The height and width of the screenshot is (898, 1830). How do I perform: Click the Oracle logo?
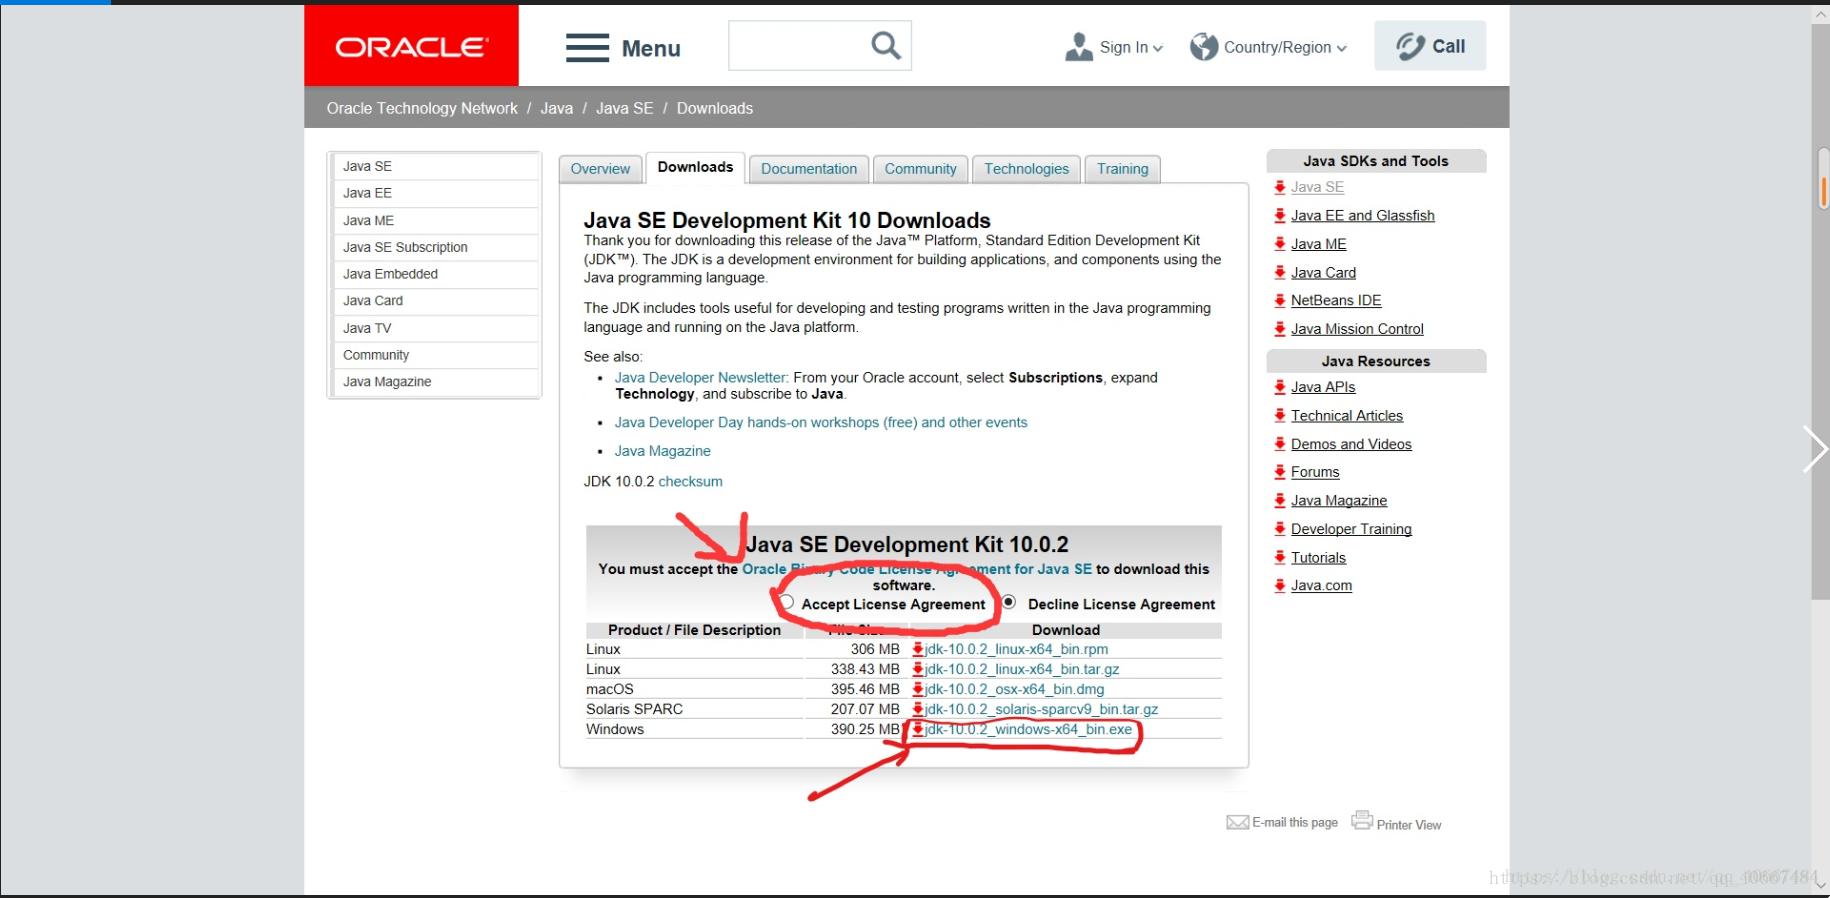pyautogui.click(x=411, y=46)
